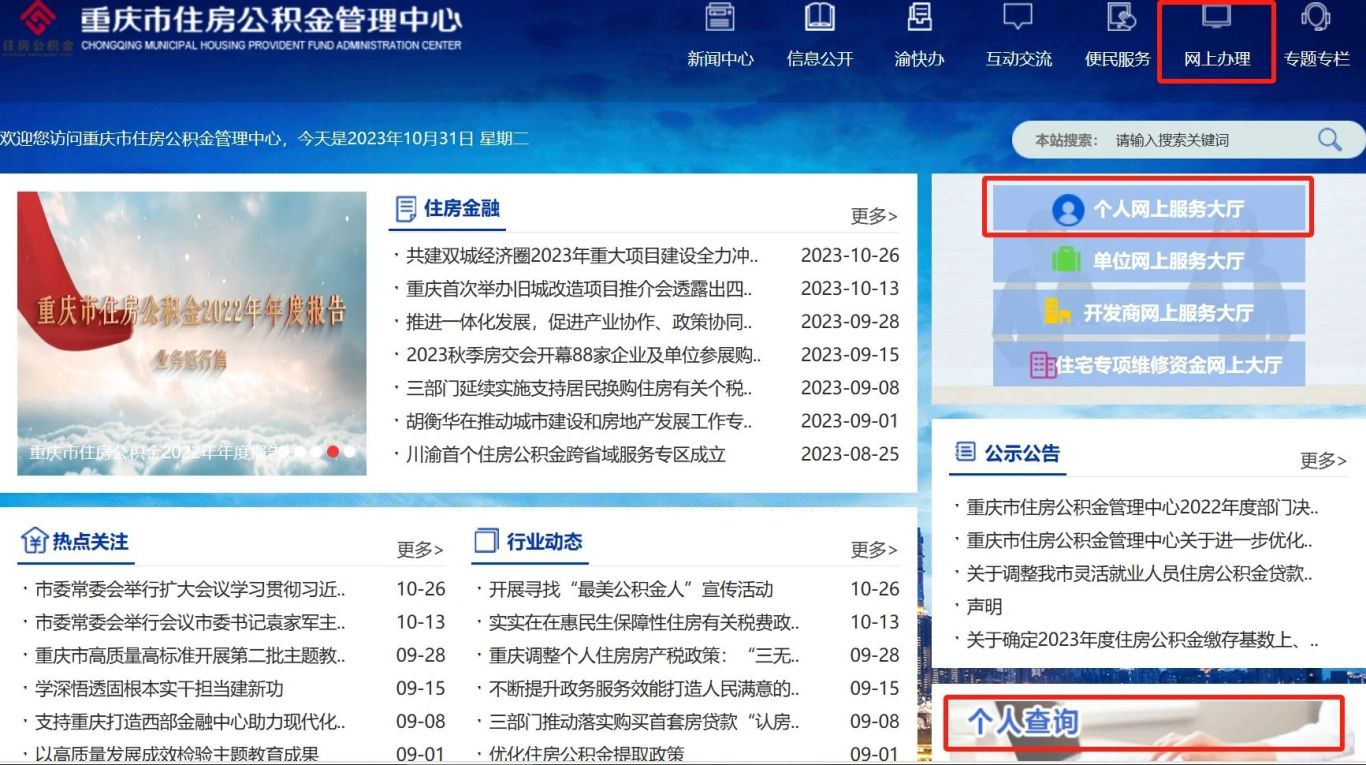Open 重庆调整个人住房房产税政策 article
This screenshot has width=1366, height=765.
(644, 656)
